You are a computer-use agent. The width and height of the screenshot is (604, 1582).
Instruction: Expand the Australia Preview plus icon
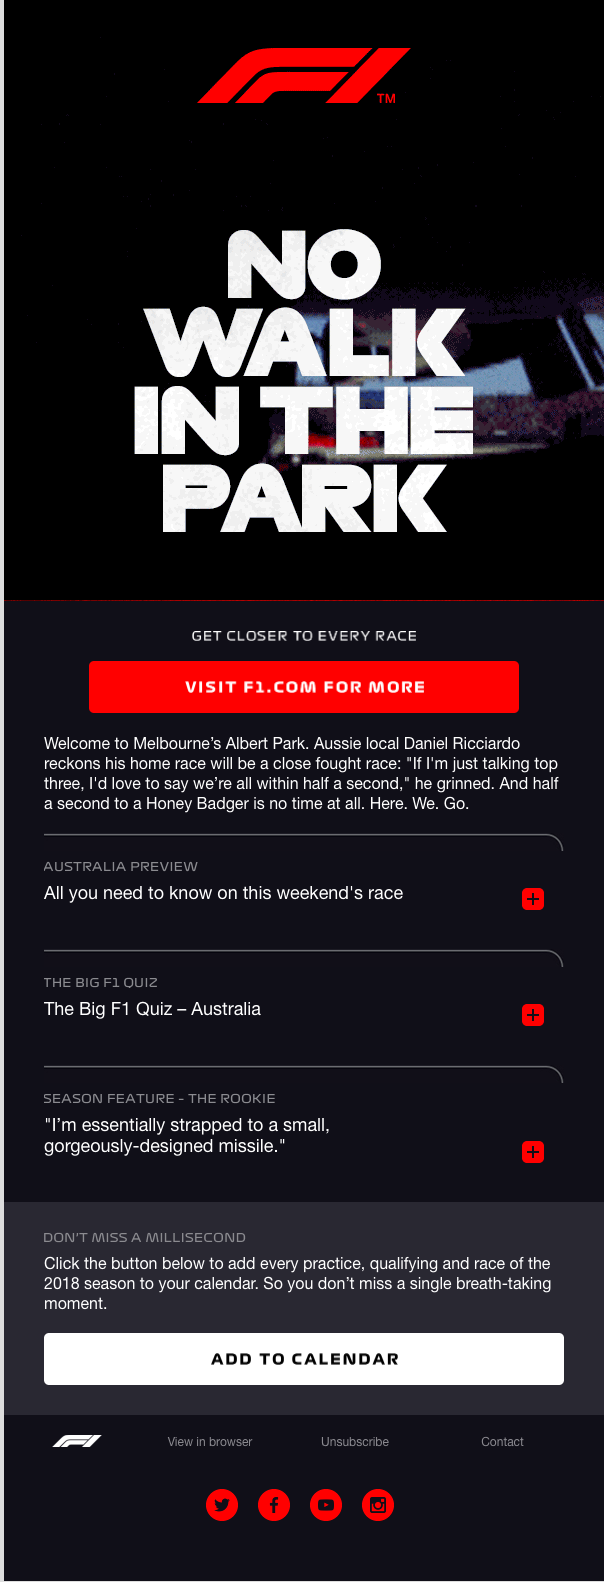coord(533,899)
